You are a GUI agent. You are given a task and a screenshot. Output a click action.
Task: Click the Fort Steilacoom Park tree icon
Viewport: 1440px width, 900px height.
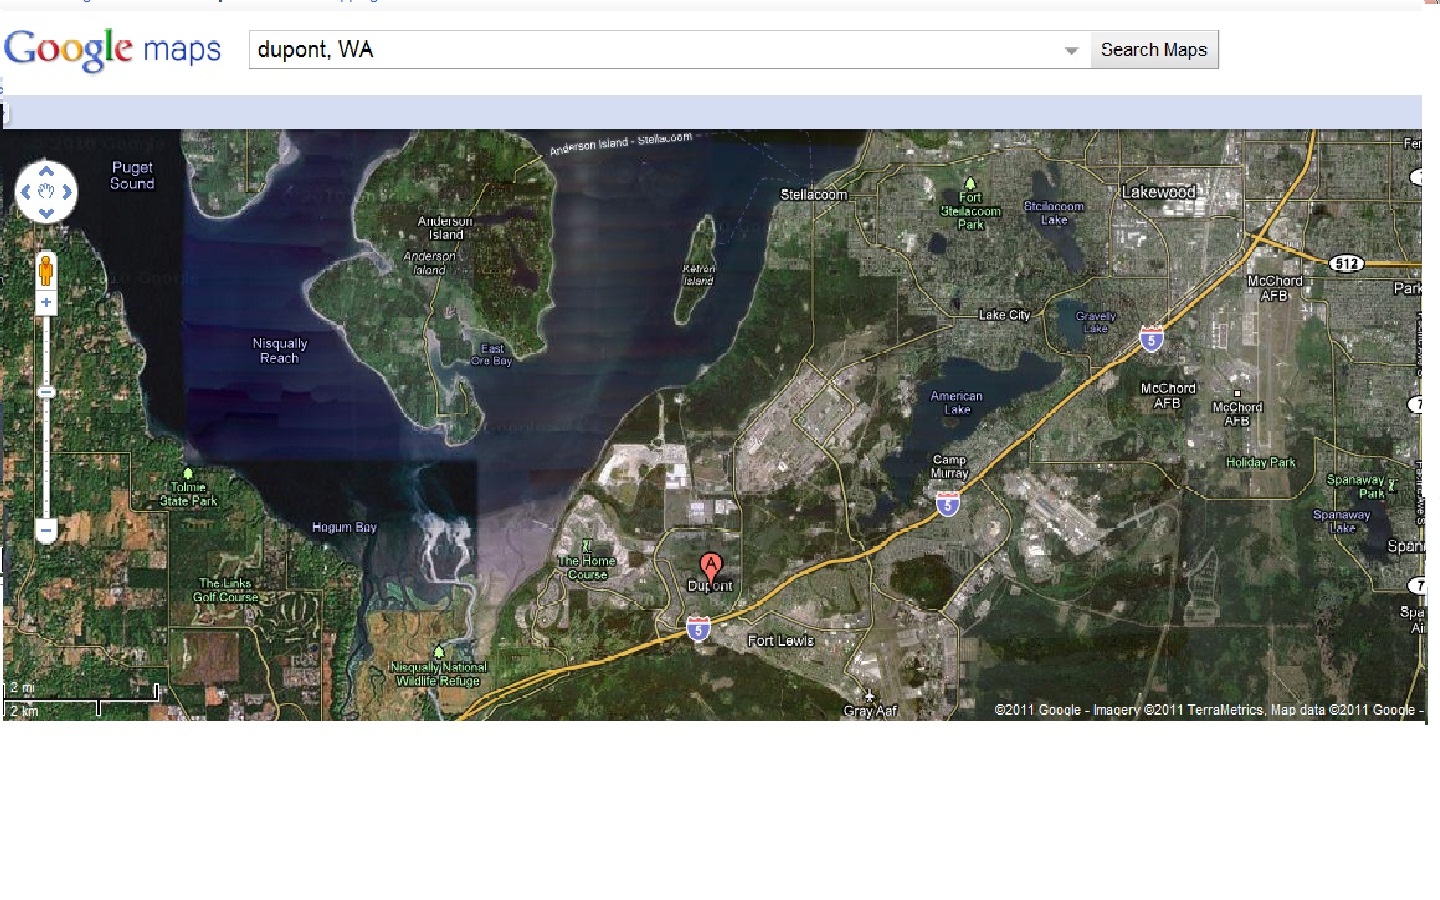(x=970, y=183)
